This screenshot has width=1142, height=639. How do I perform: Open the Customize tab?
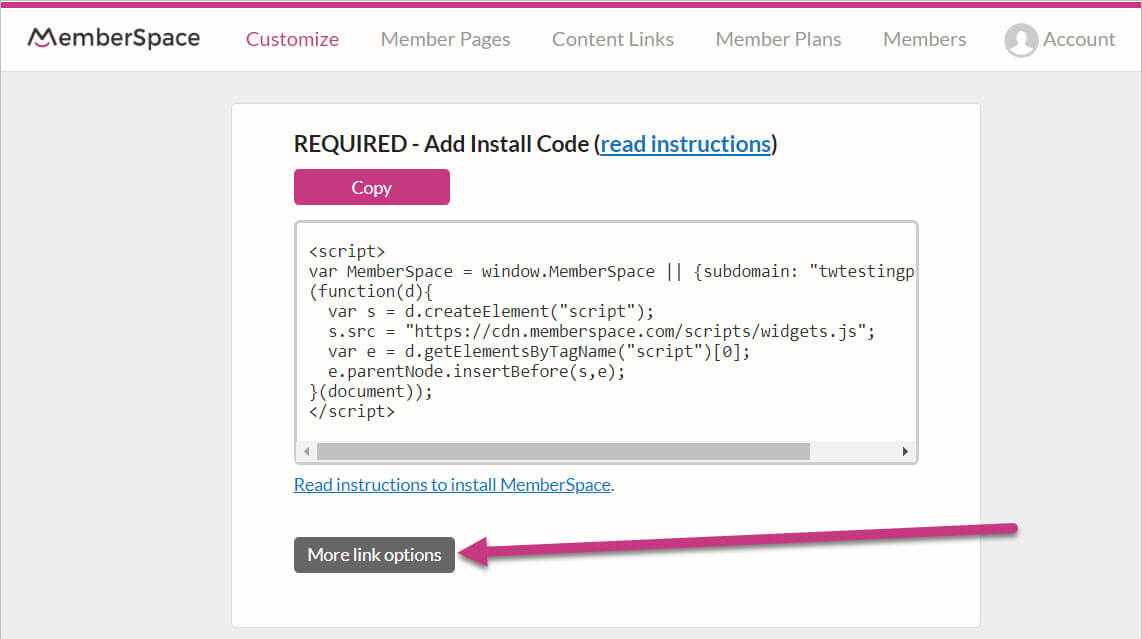[292, 39]
